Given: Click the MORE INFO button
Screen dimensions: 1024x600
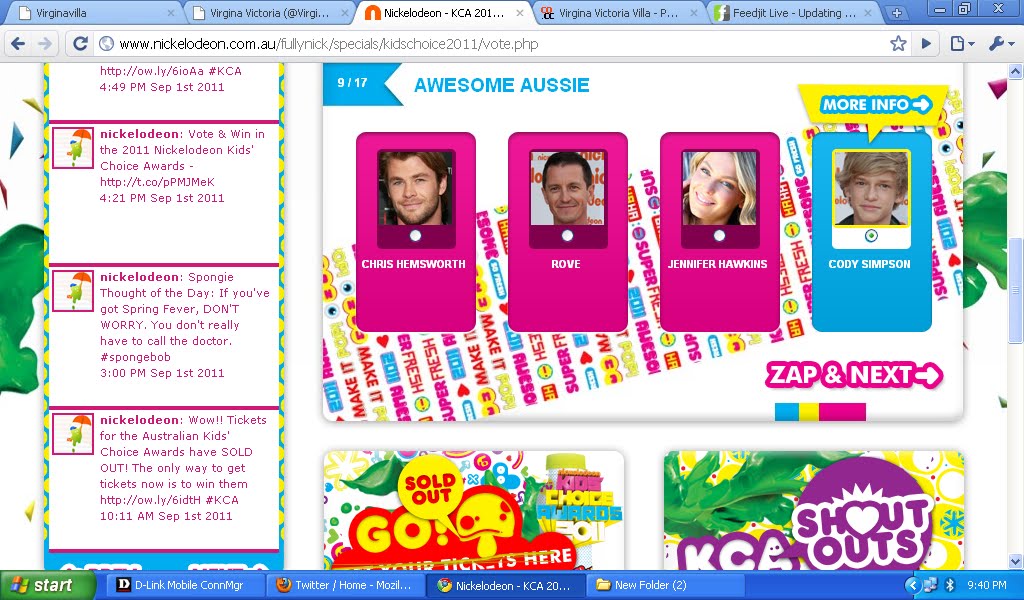Looking at the screenshot, I should [x=875, y=104].
